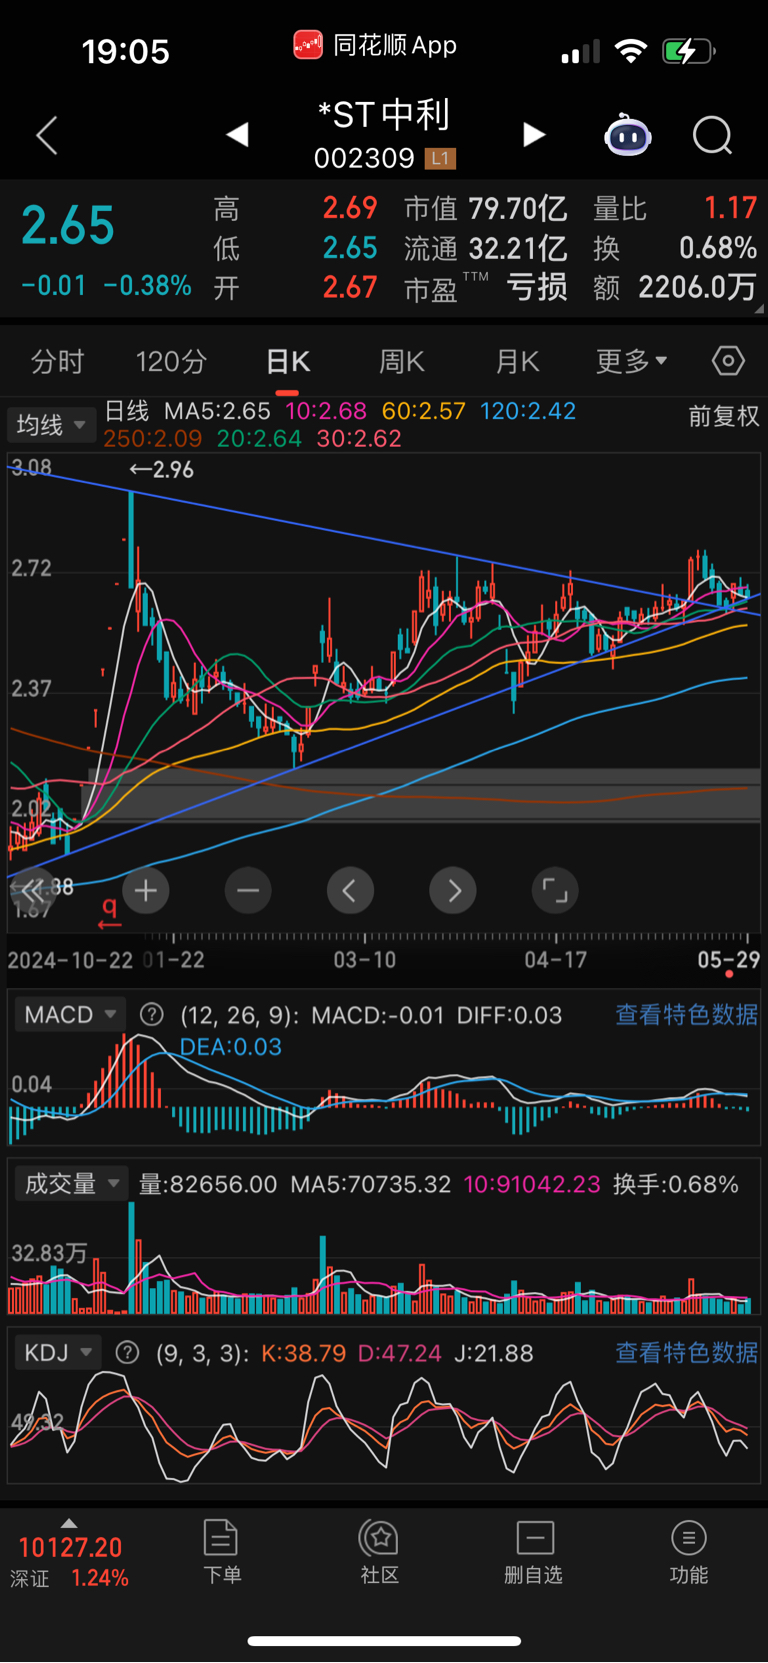The height and width of the screenshot is (1663, 768).
Task: Go to next stock with right triangle
Action: pos(534,134)
